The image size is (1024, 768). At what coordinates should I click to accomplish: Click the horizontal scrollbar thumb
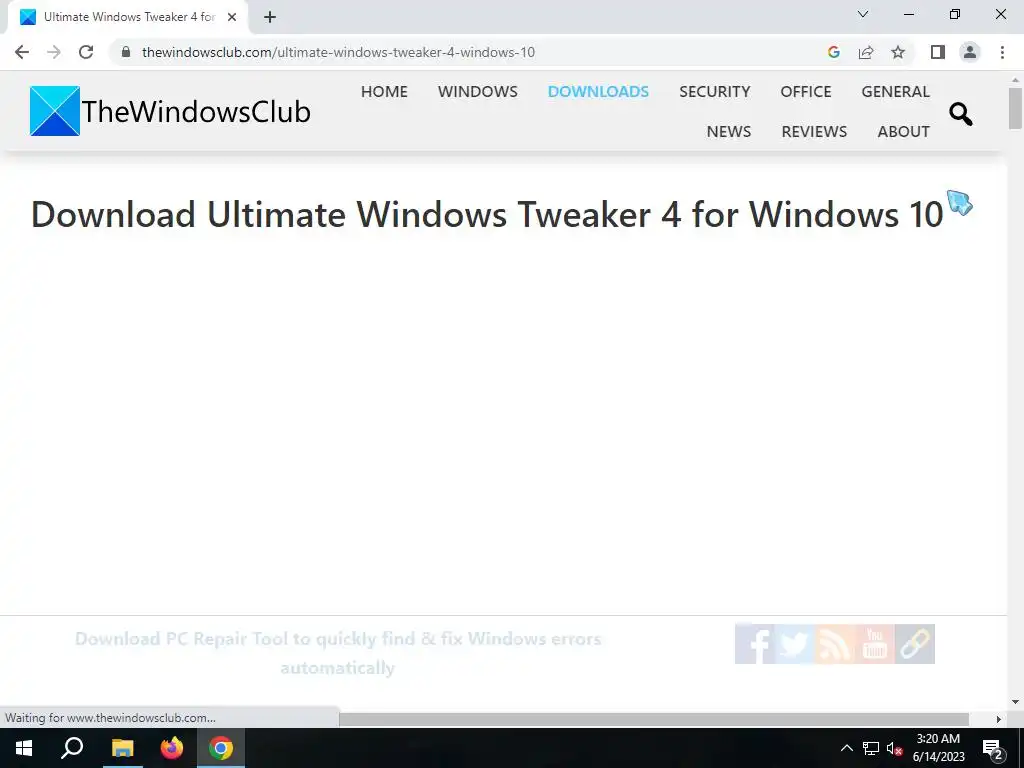tap(654, 719)
